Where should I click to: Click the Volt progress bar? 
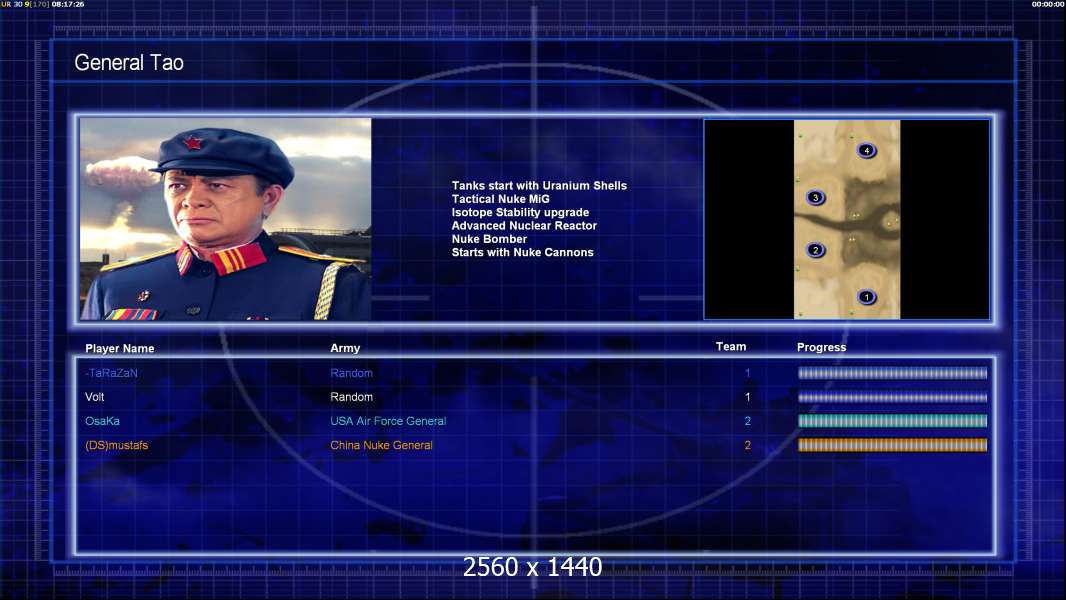(892, 397)
